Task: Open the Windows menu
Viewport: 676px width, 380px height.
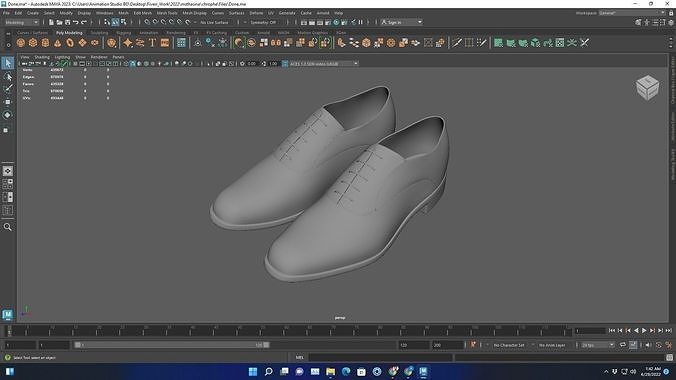Action: pyautogui.click(x=104, y=13)
